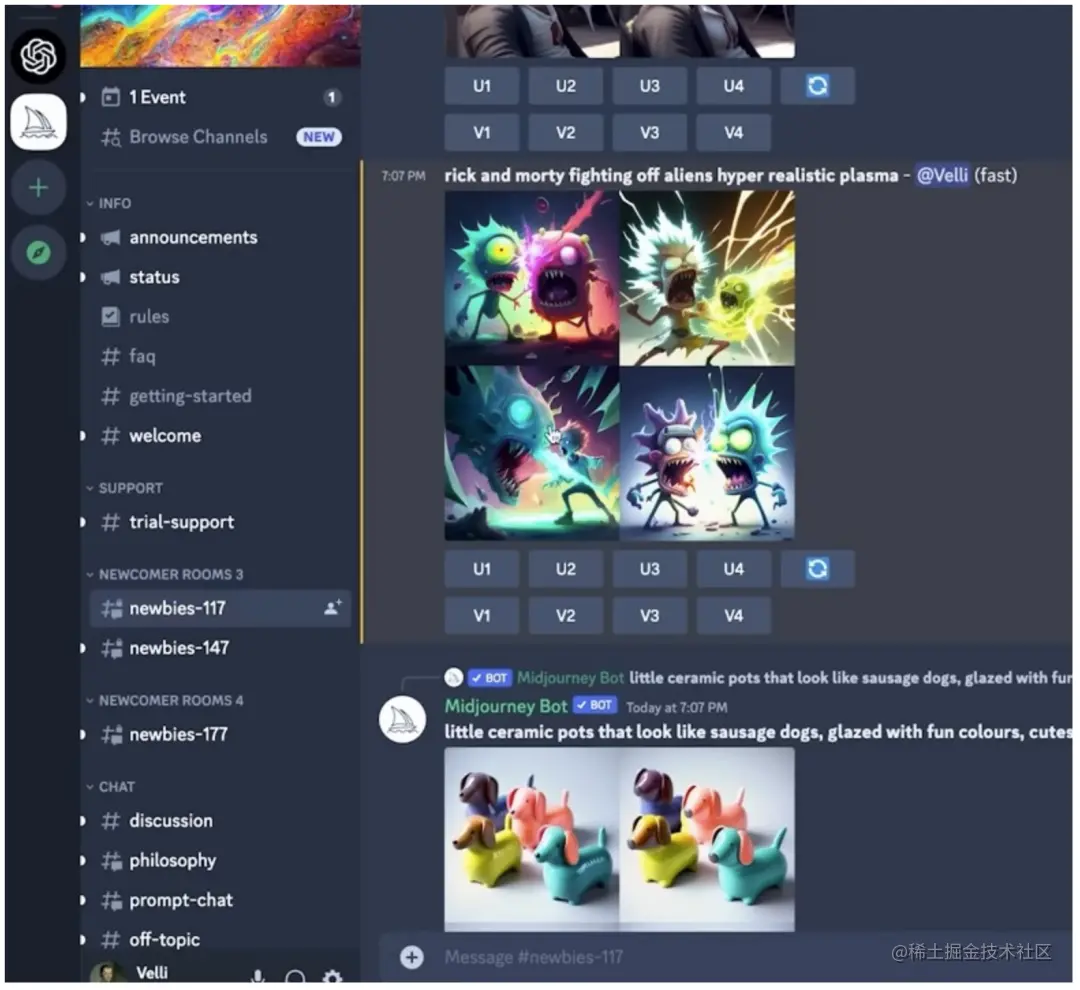Click U1 in the top button row
The height and width of the screenshot is (990, 1080).
pos(481,86)
